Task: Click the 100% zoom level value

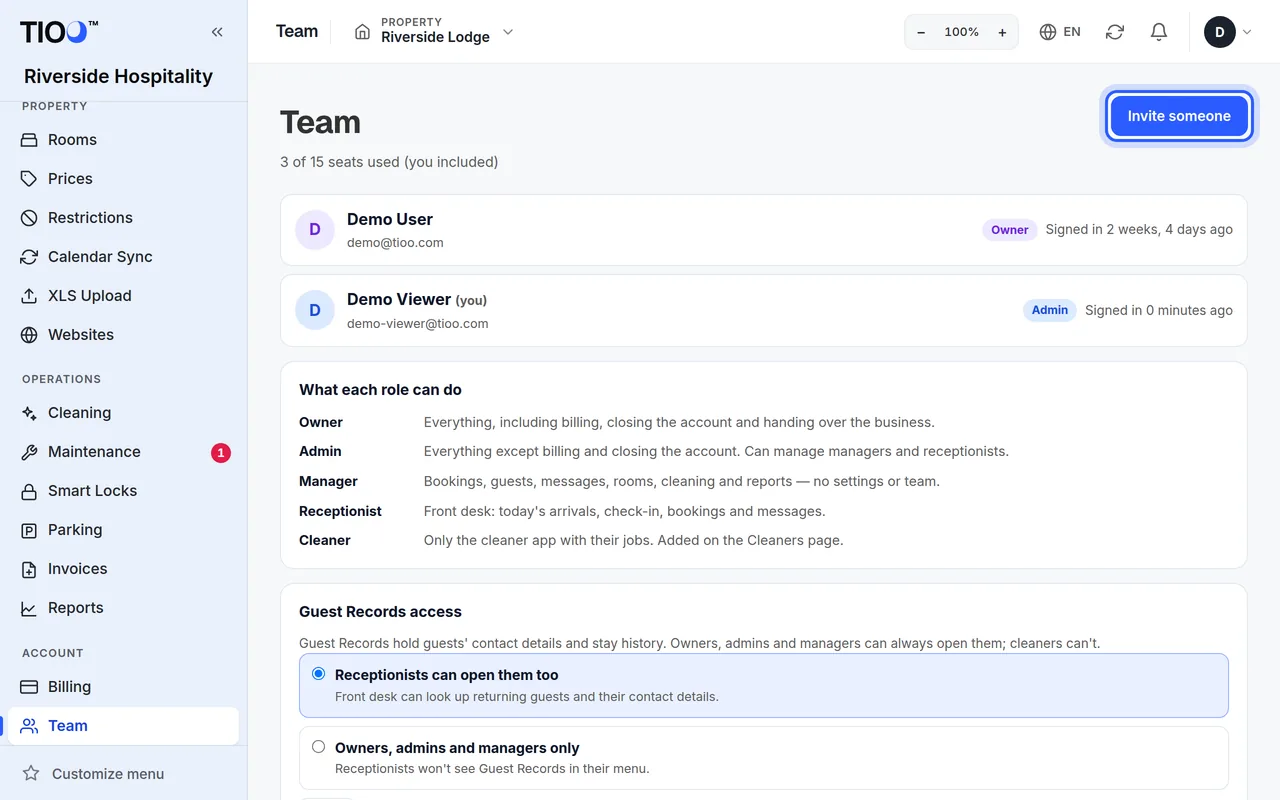Action: [x=961, y=32]
